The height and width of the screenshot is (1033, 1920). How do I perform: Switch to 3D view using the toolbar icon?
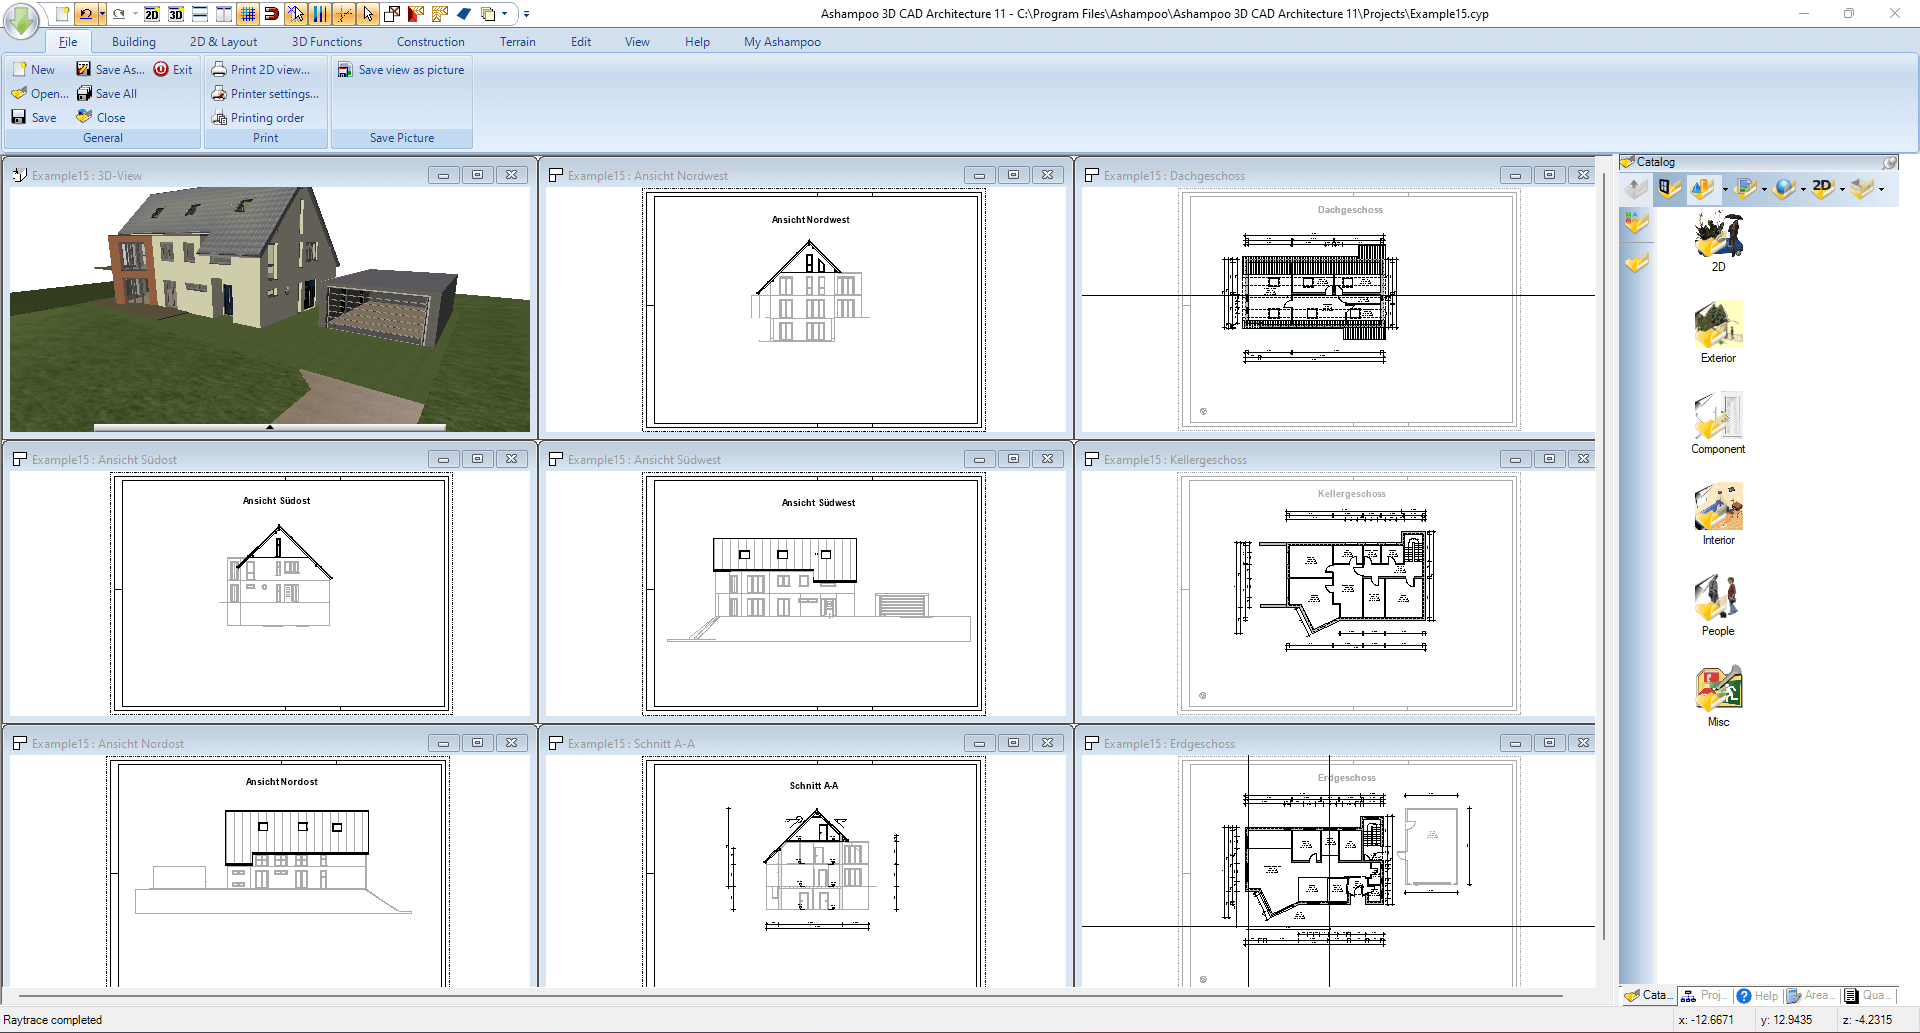(x=175, y=14)
